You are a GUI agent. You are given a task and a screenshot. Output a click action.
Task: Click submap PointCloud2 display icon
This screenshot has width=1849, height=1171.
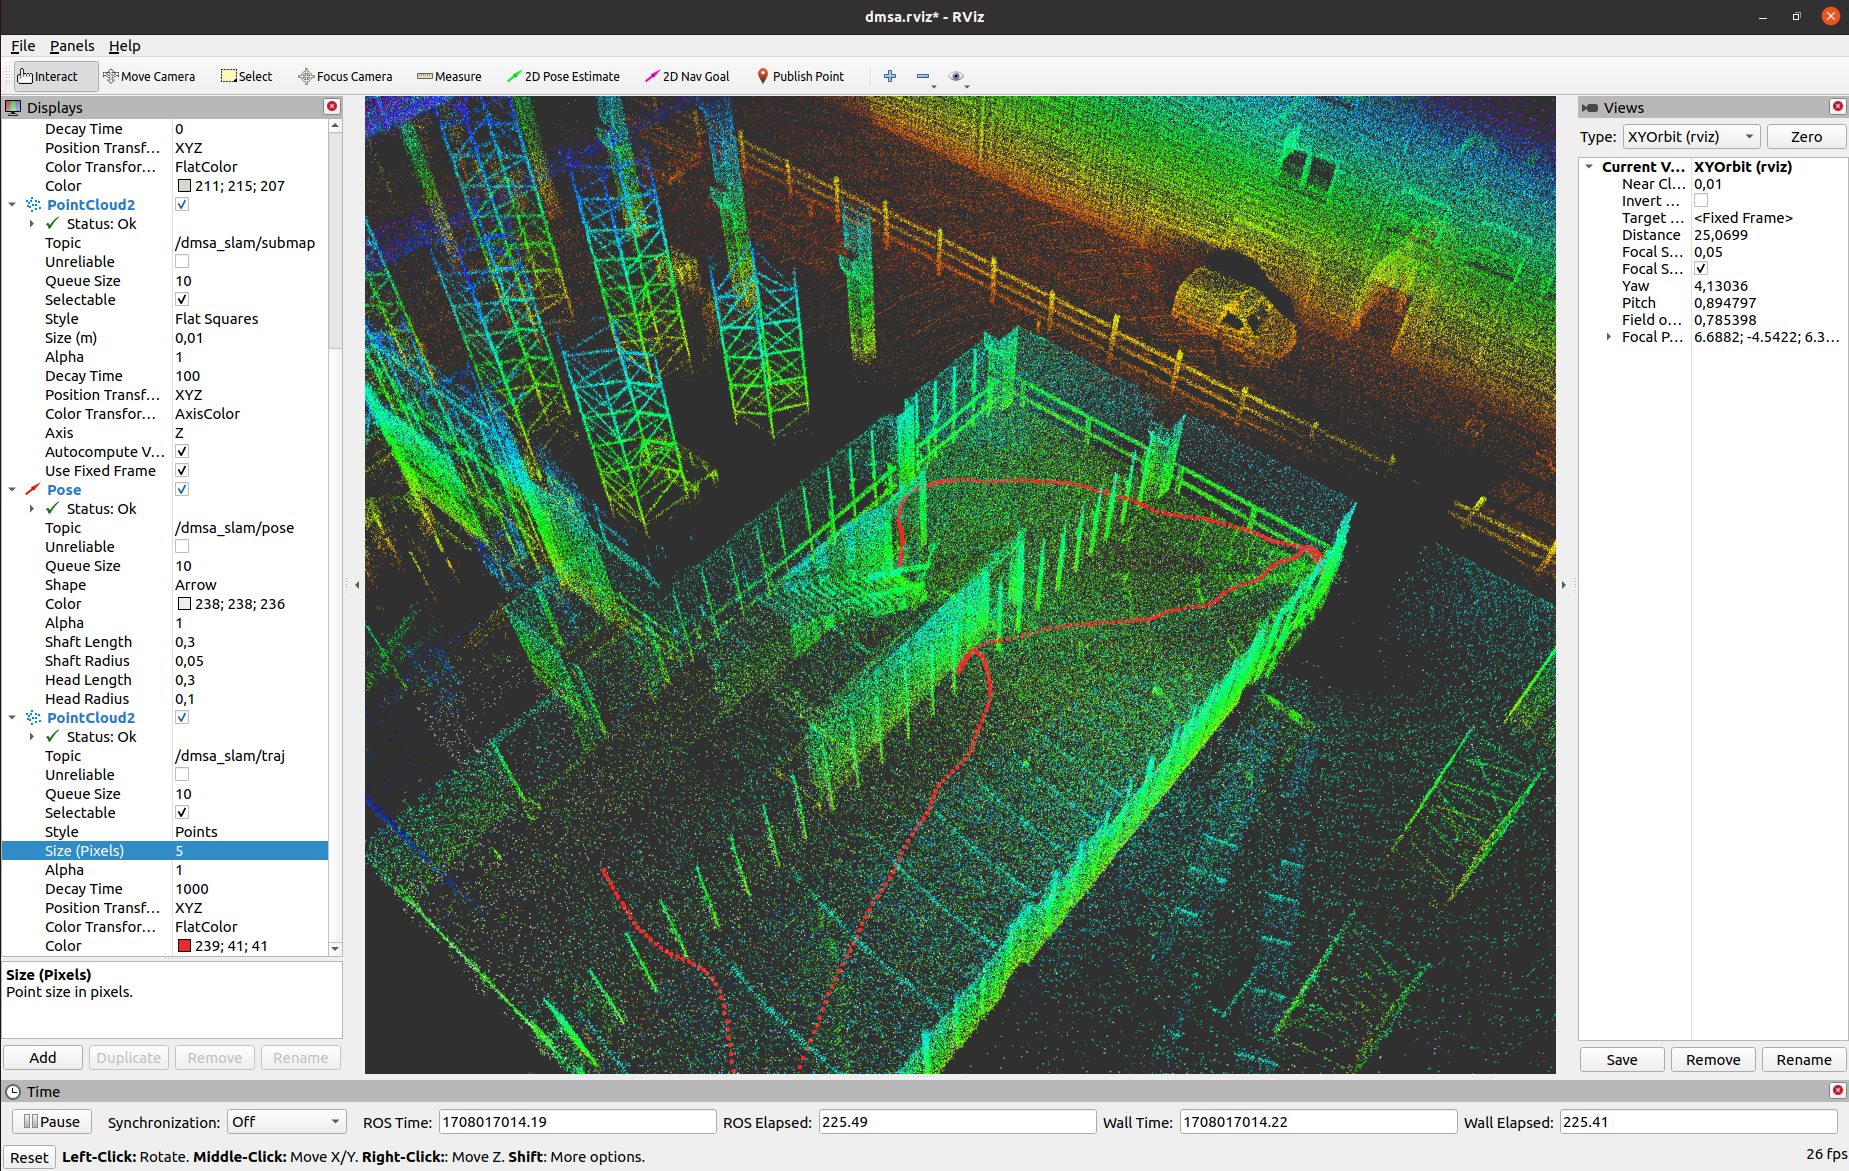pos(33,205)
